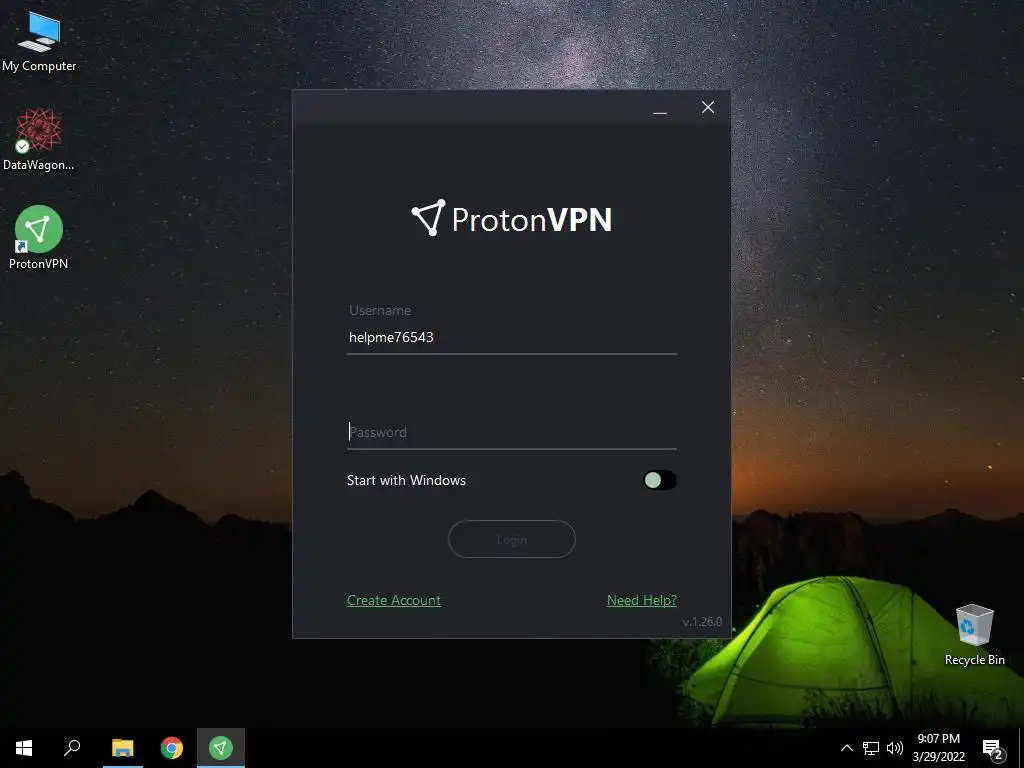
Task: Open the Windows Start menu
Action: (x=24, y=748)
